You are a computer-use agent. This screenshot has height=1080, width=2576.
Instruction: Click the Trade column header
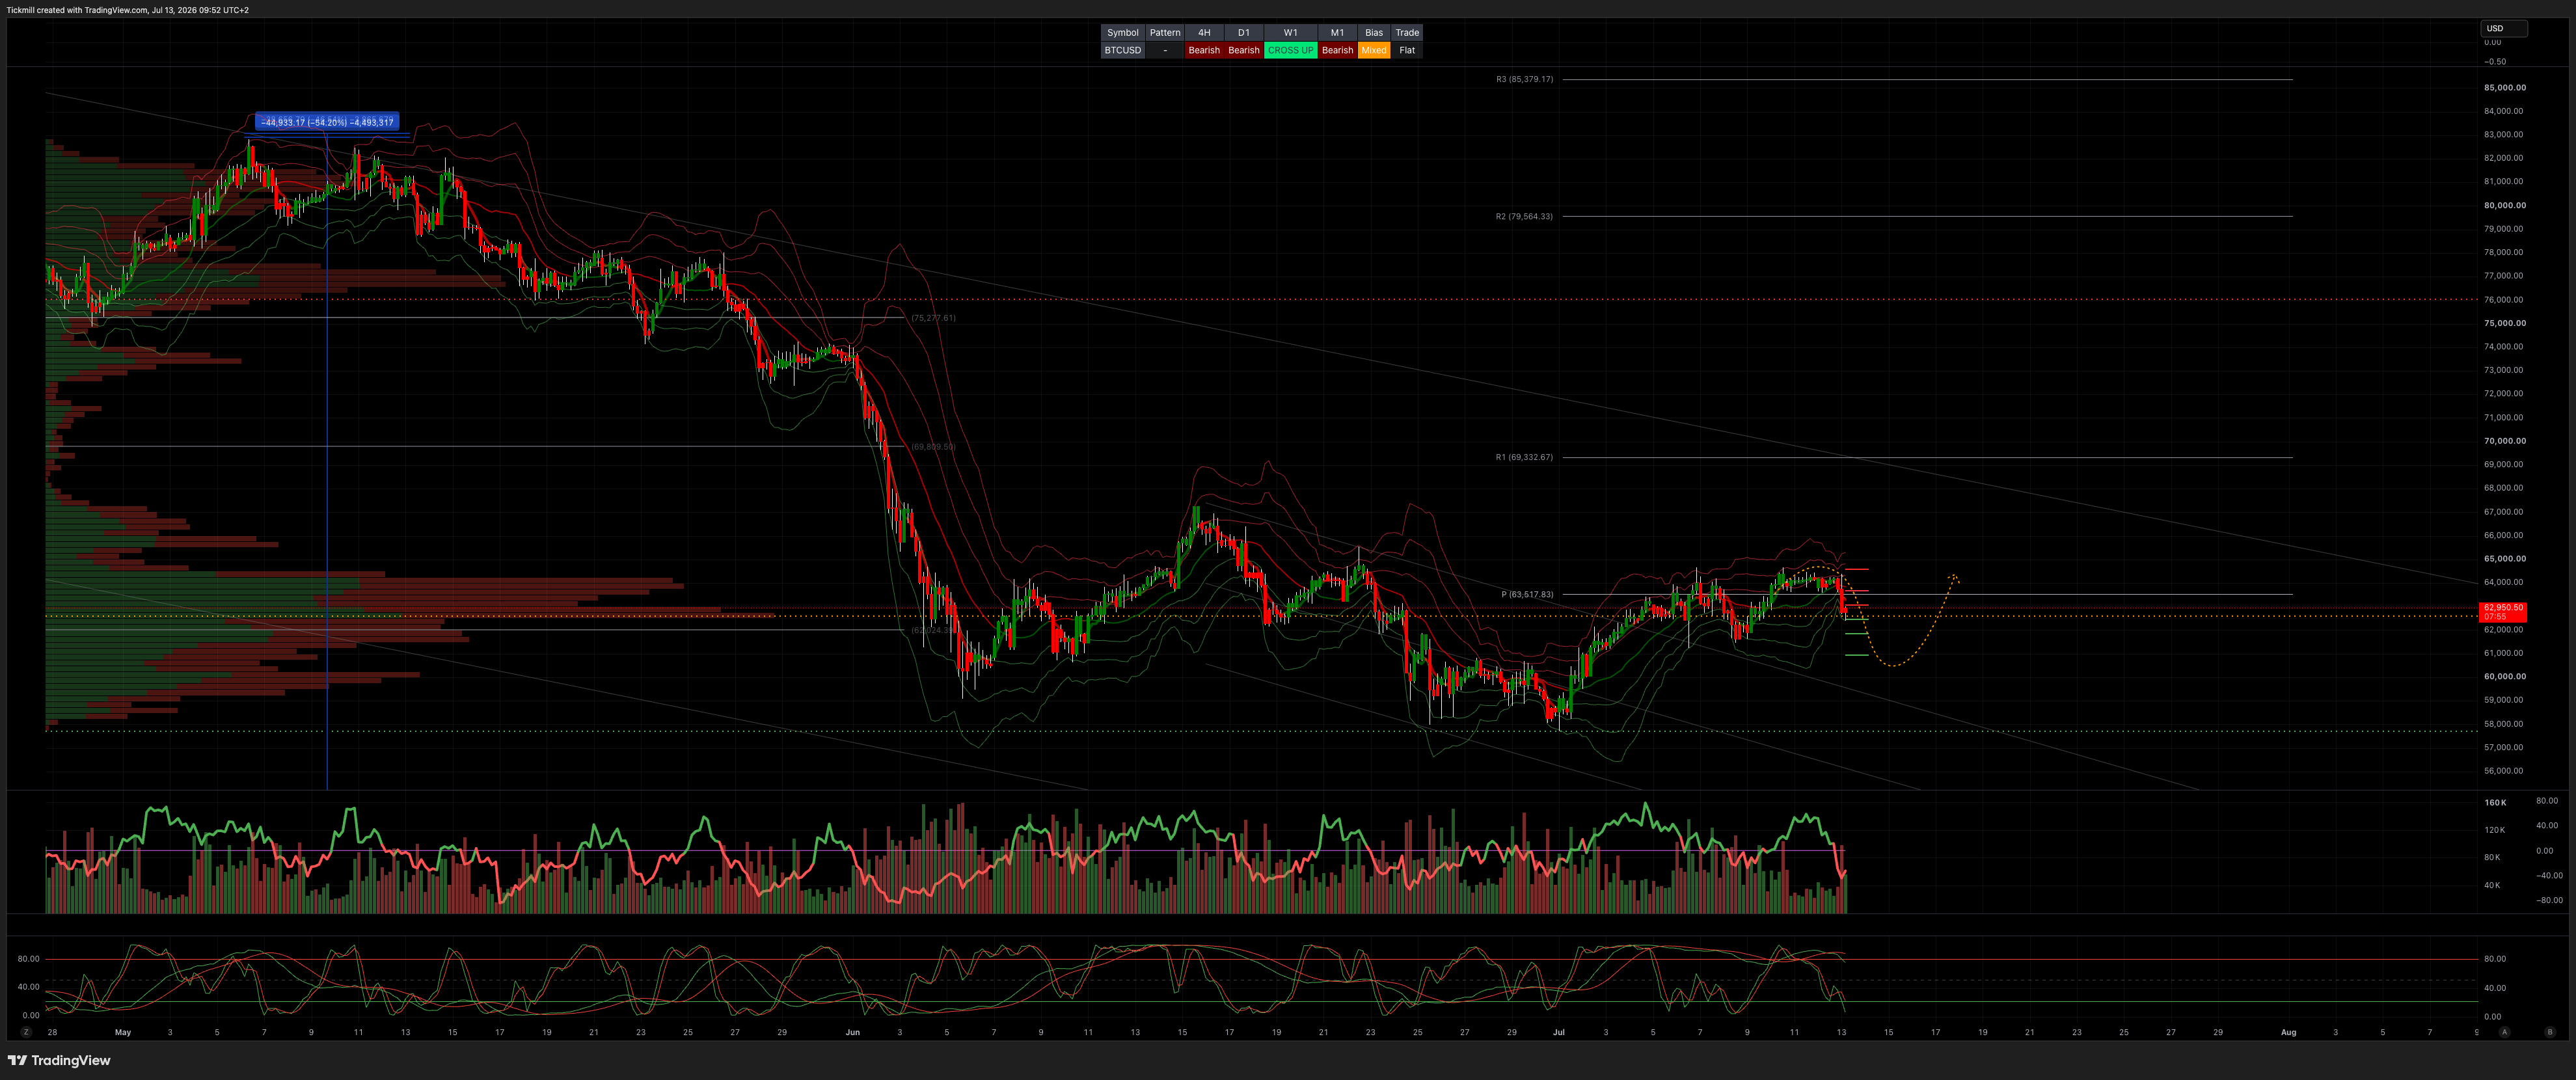point(1407,32)
